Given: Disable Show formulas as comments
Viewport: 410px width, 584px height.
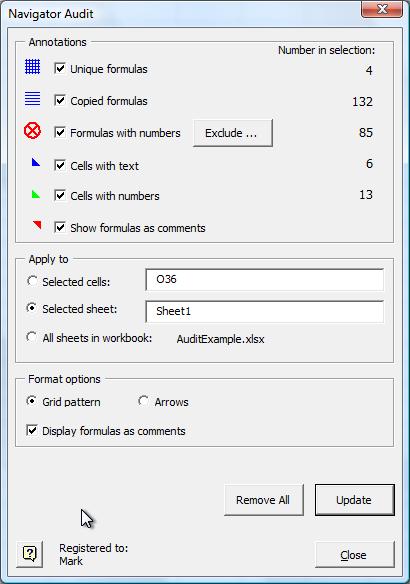Looking at the screenshot, I should 60,227.
